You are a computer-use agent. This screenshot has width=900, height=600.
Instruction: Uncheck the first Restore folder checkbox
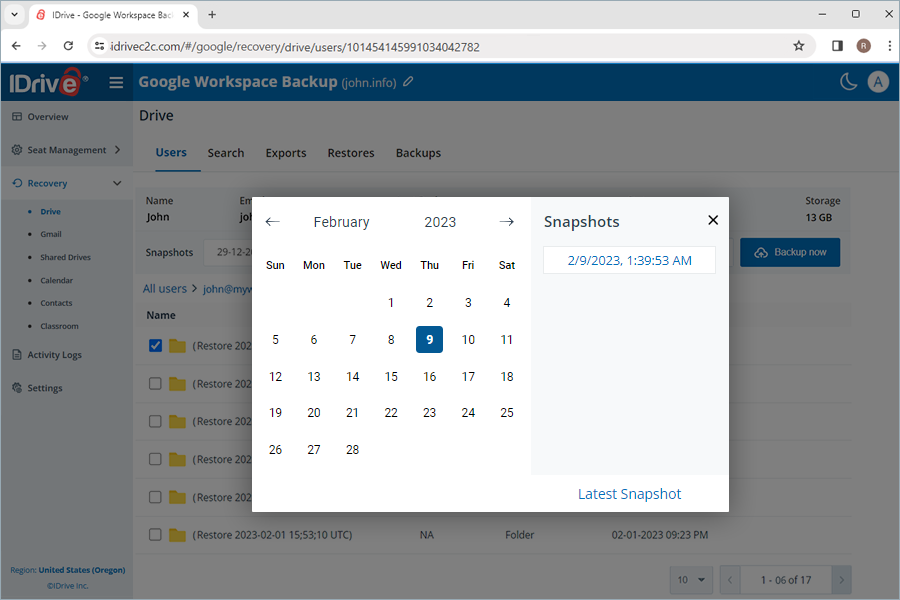(155, 345)
